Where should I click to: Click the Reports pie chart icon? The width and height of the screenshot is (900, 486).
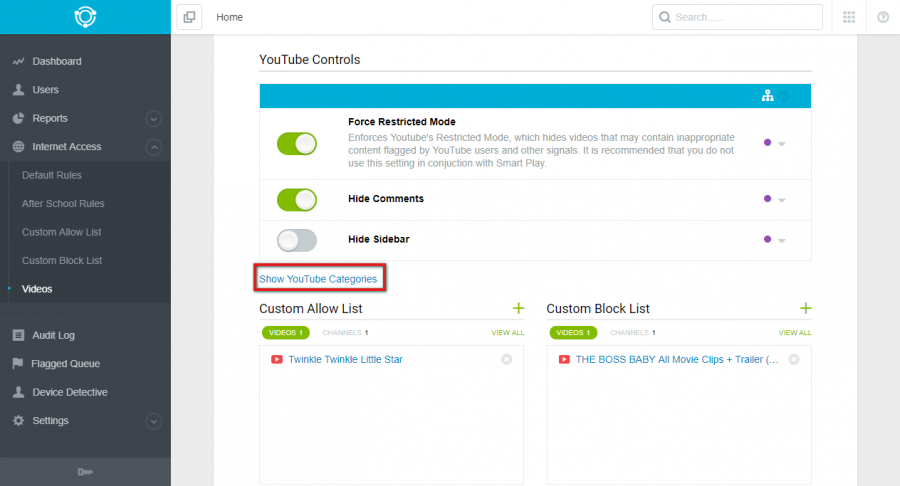pos(18,118)
